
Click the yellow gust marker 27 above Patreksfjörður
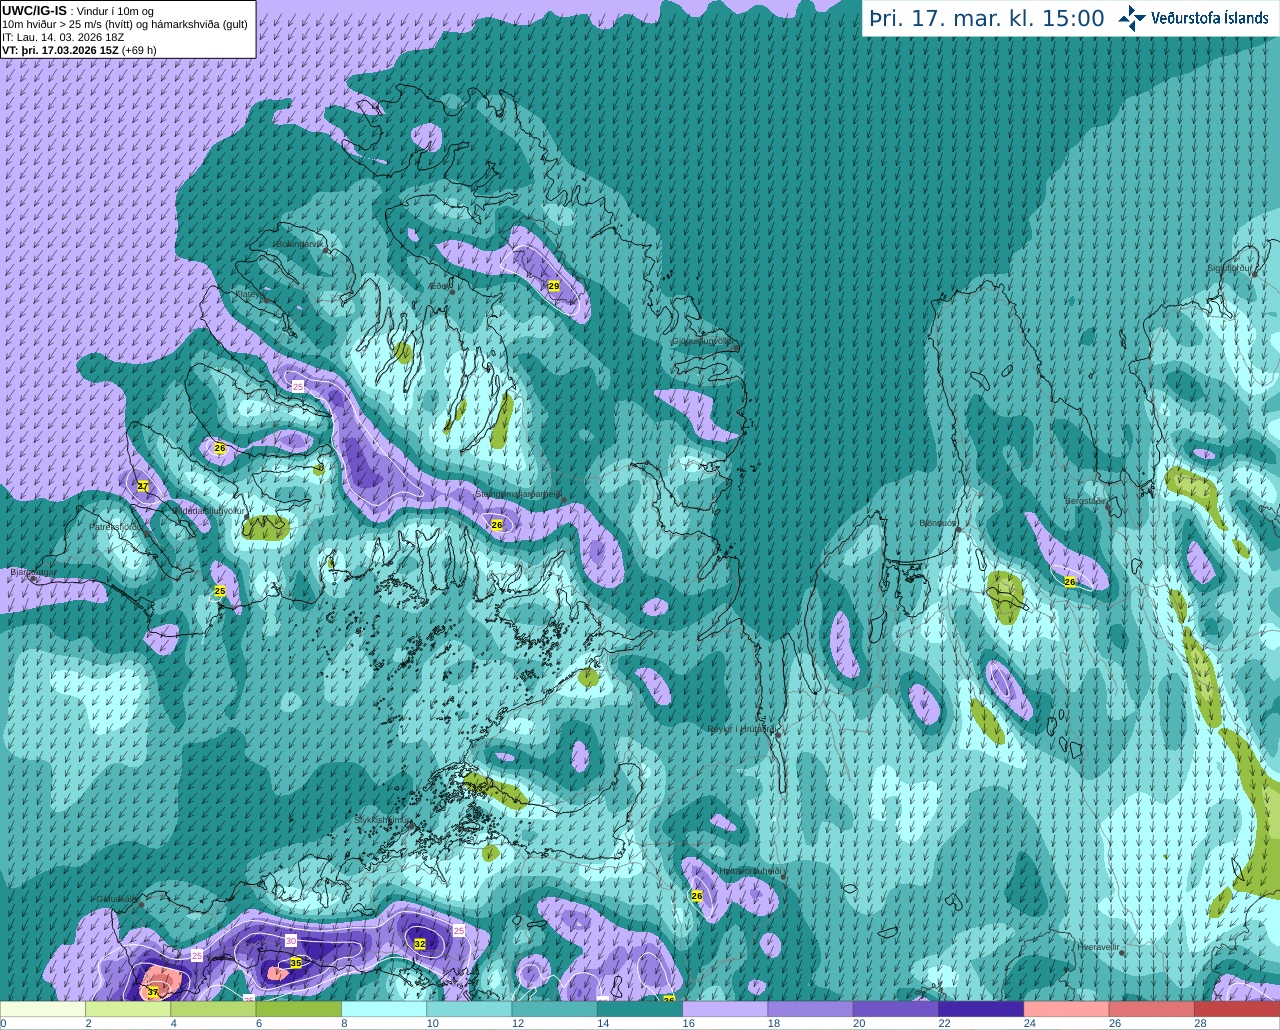(x=143, y=486)
